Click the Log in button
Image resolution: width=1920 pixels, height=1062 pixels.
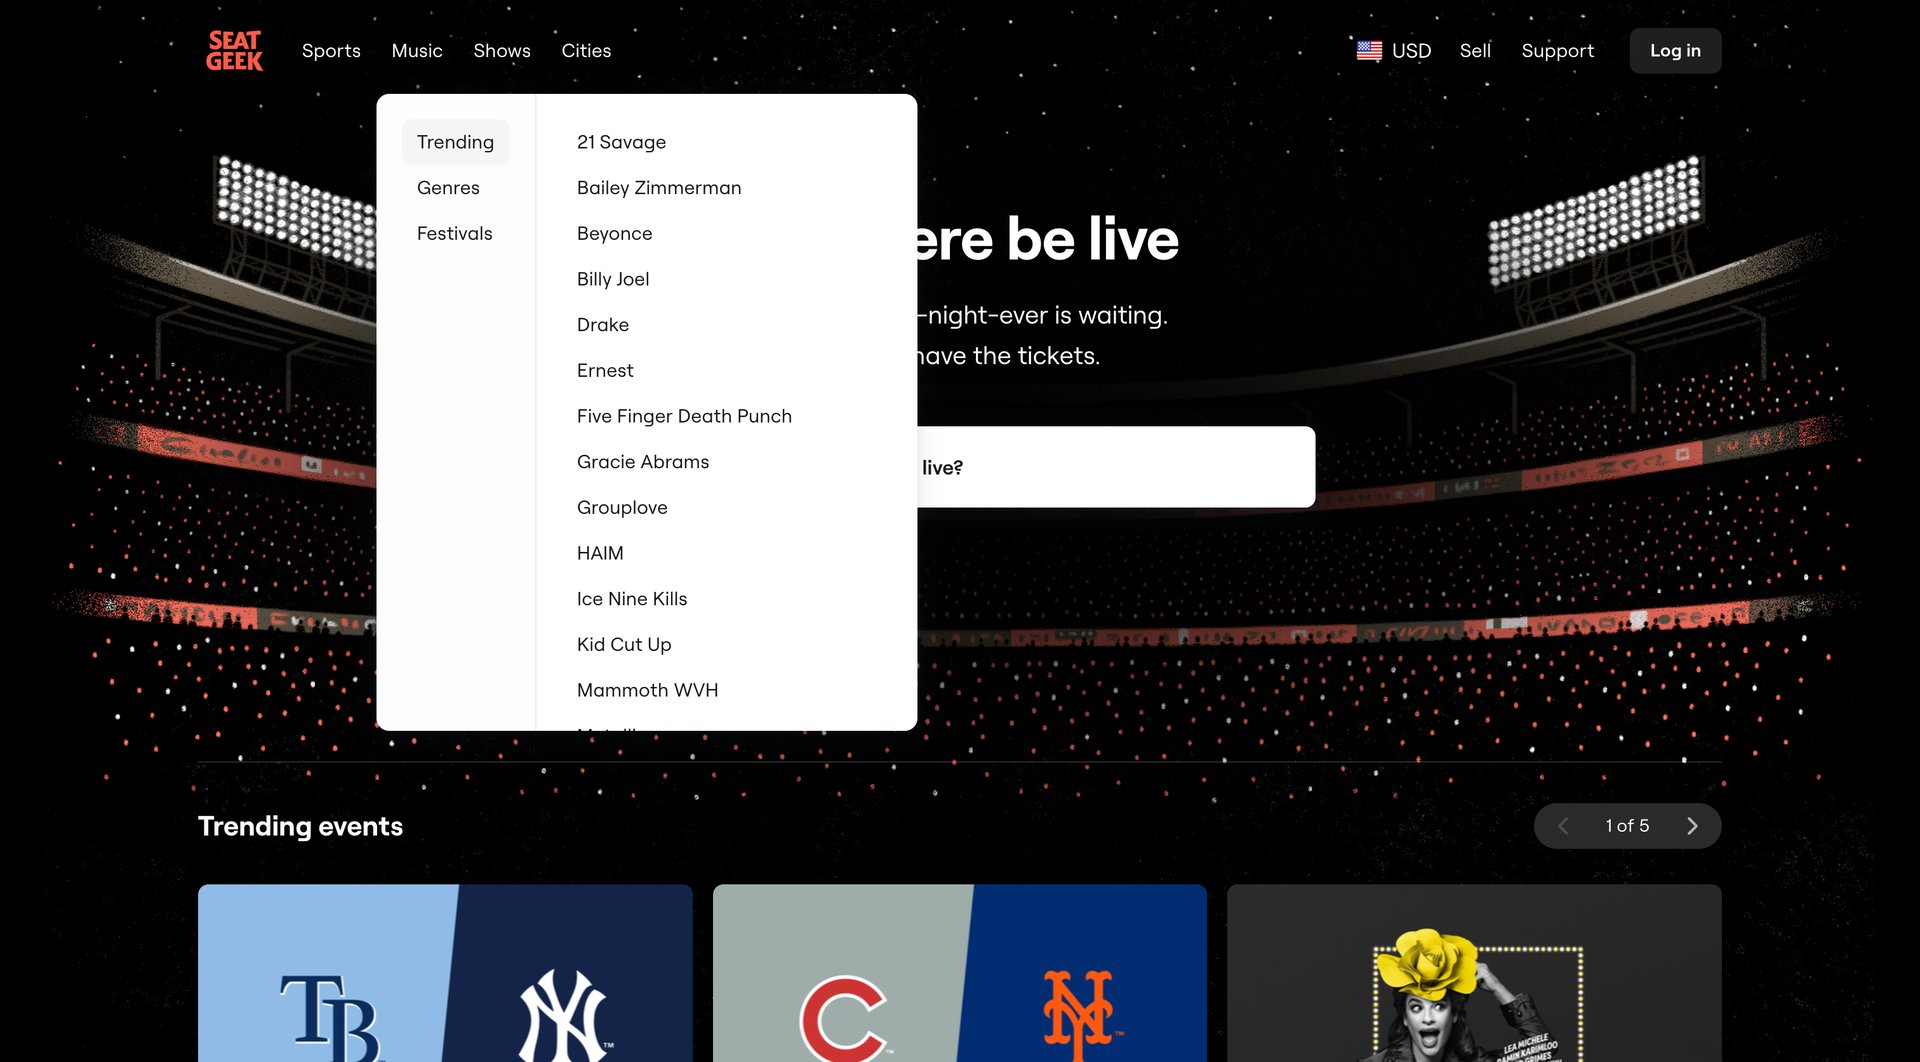(x=1675, y=50)
